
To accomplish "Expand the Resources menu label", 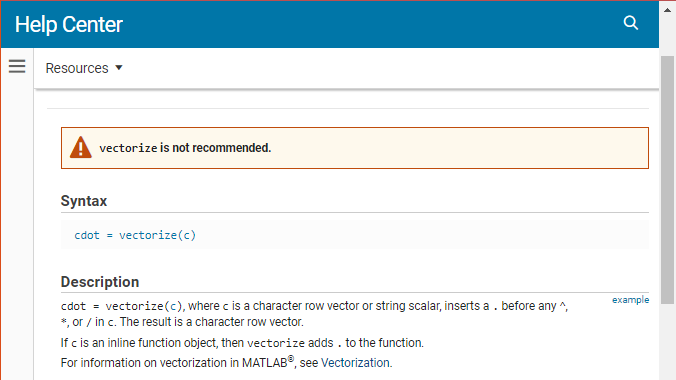I will pyautogui.click(x=77, y=68).
